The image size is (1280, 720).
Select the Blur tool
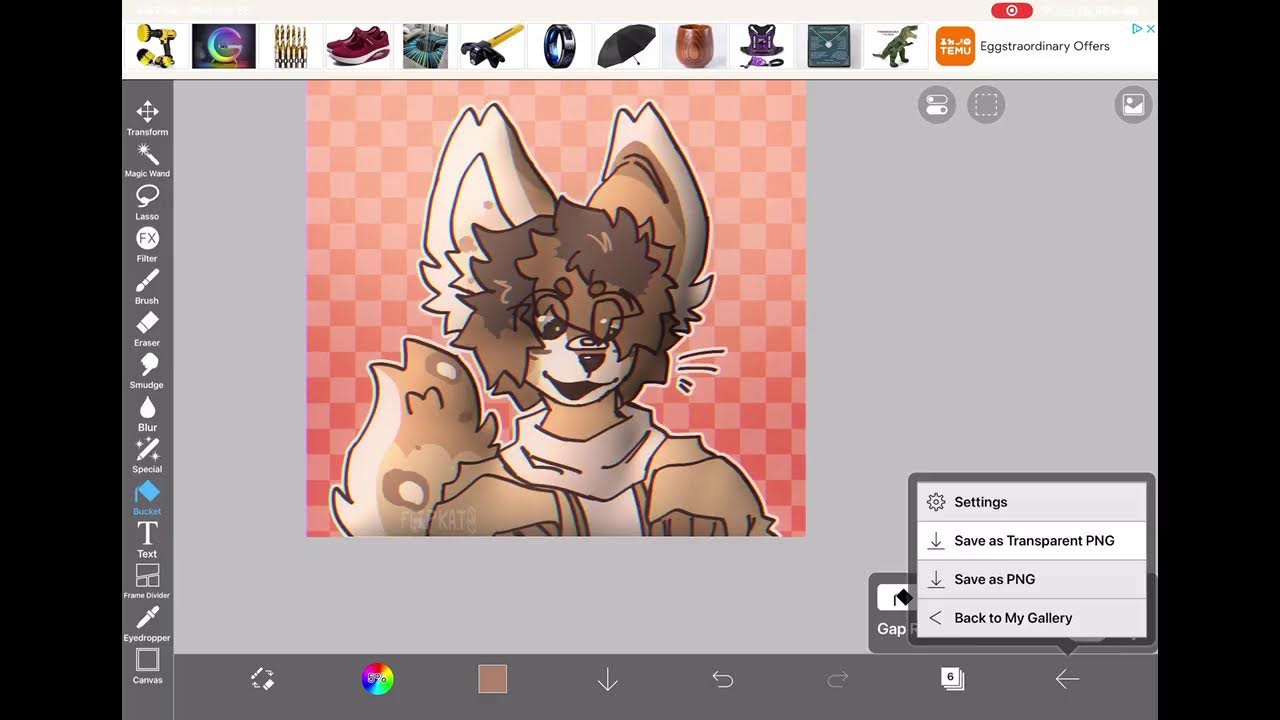pyautogui.click(x=147, y=413)
